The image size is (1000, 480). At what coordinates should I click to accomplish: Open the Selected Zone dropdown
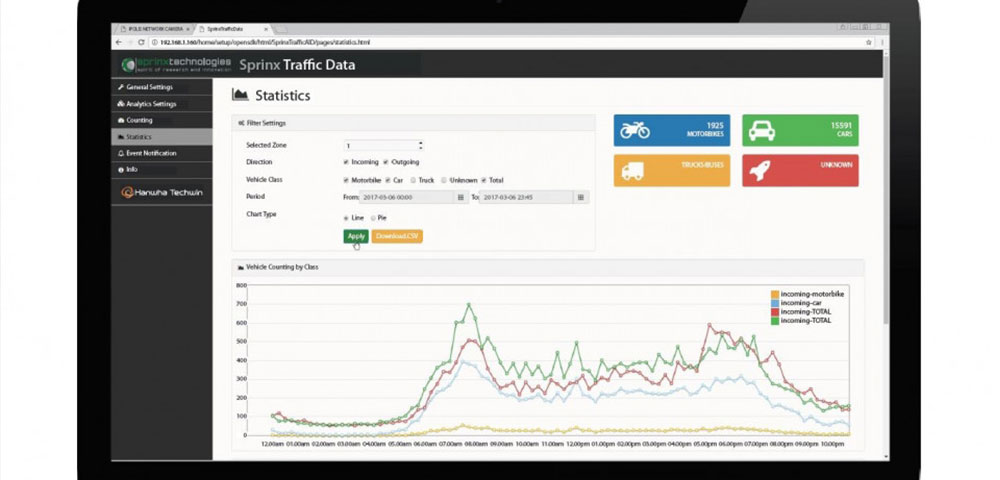pos(383,145)
